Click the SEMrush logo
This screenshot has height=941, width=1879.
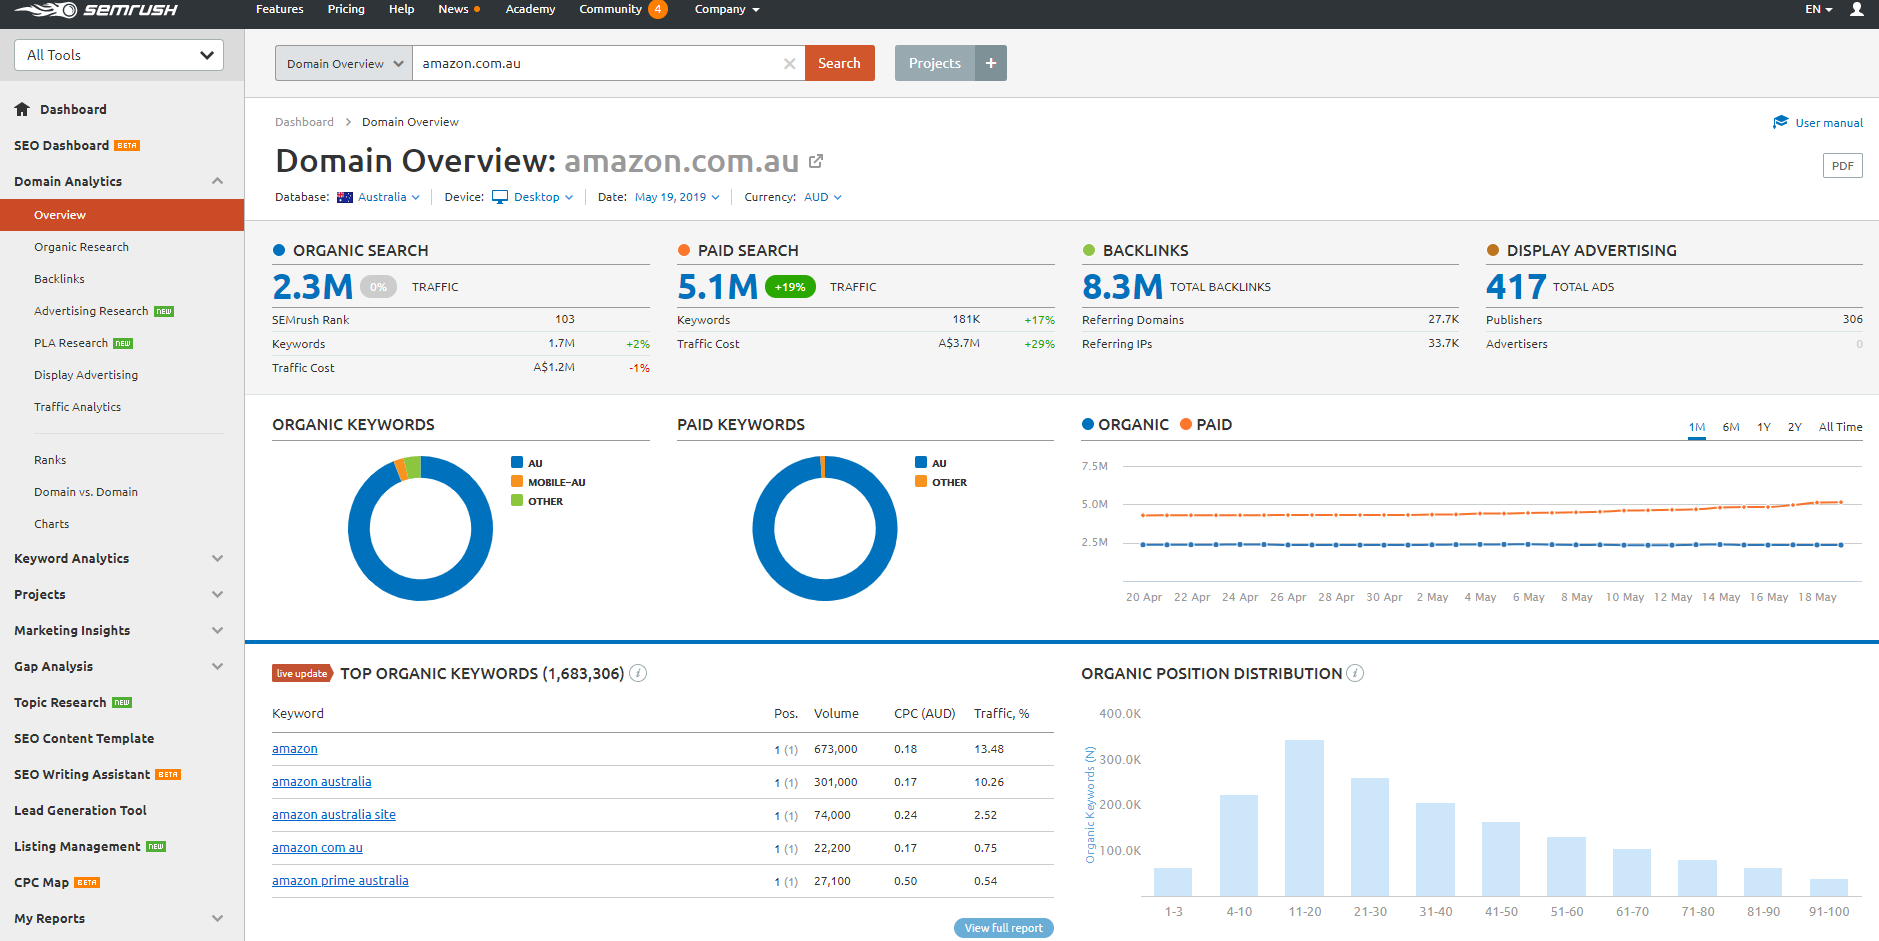coord(96,10)
